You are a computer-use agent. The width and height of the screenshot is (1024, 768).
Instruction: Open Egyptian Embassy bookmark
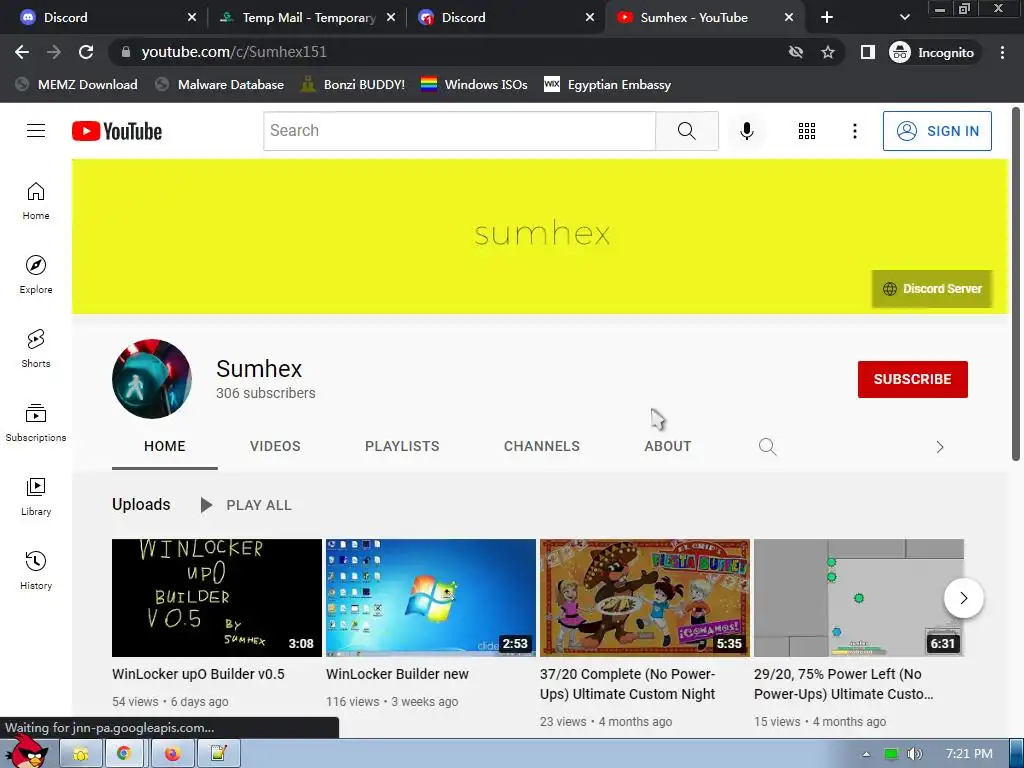pos(607,85)
